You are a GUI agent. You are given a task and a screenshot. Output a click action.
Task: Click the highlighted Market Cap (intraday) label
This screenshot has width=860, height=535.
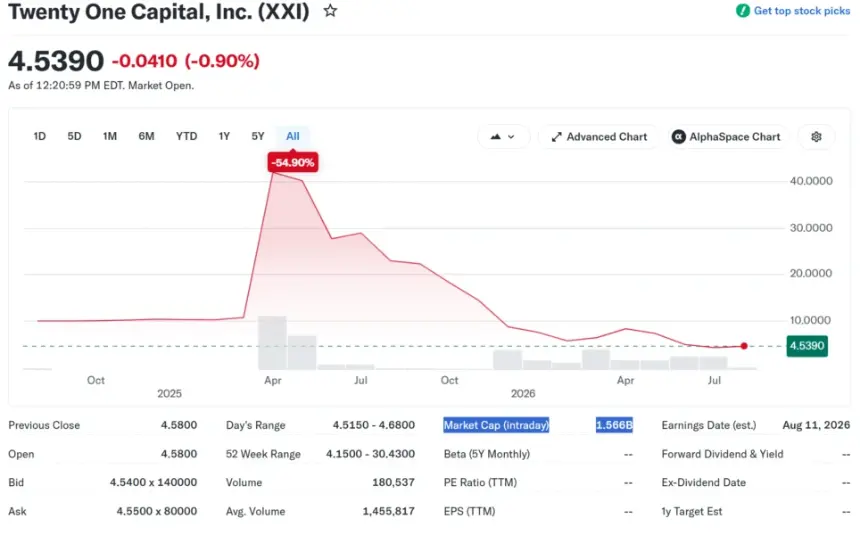[x=496, y=425]
